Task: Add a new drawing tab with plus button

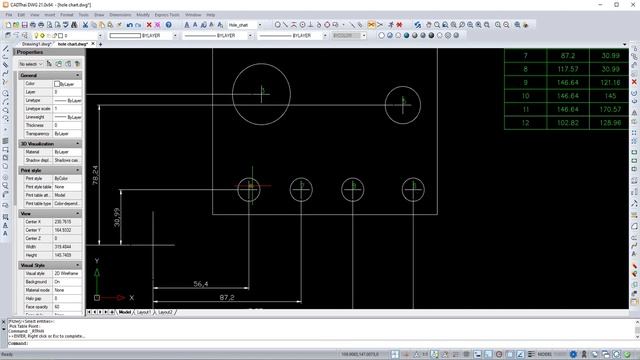Action: pyautogui.click(x=100, y=44)
